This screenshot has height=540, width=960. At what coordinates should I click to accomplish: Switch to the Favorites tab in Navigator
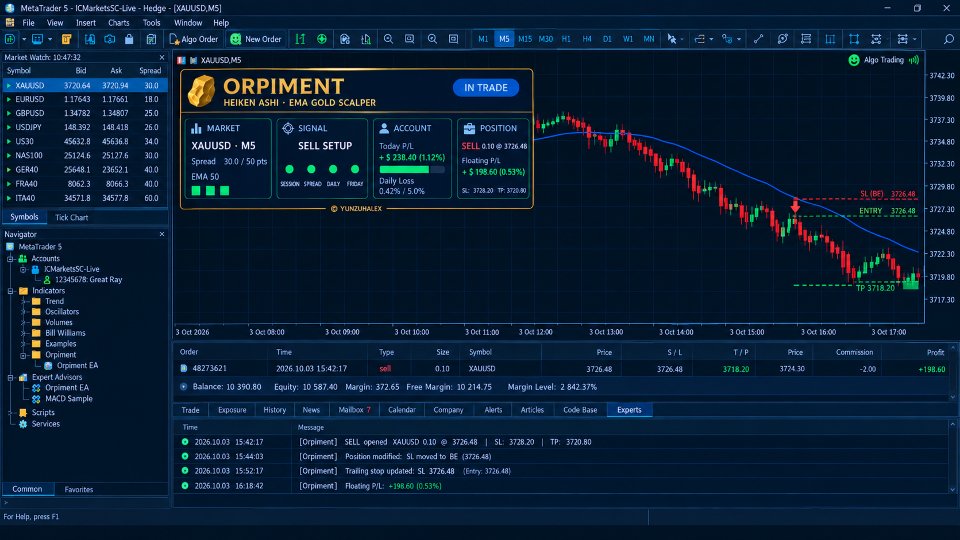79,489
